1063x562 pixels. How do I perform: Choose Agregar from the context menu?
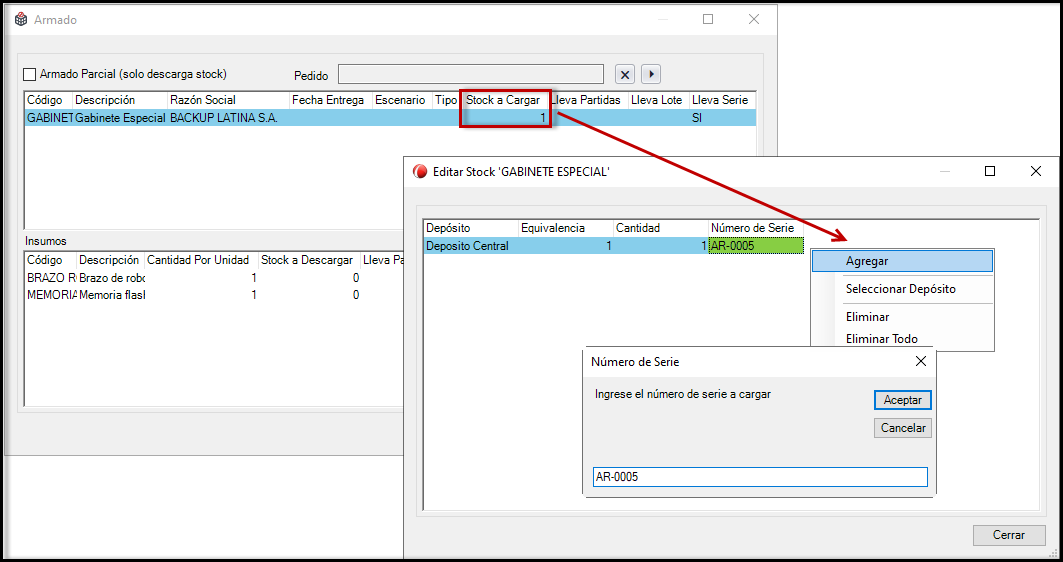(902, 261)
